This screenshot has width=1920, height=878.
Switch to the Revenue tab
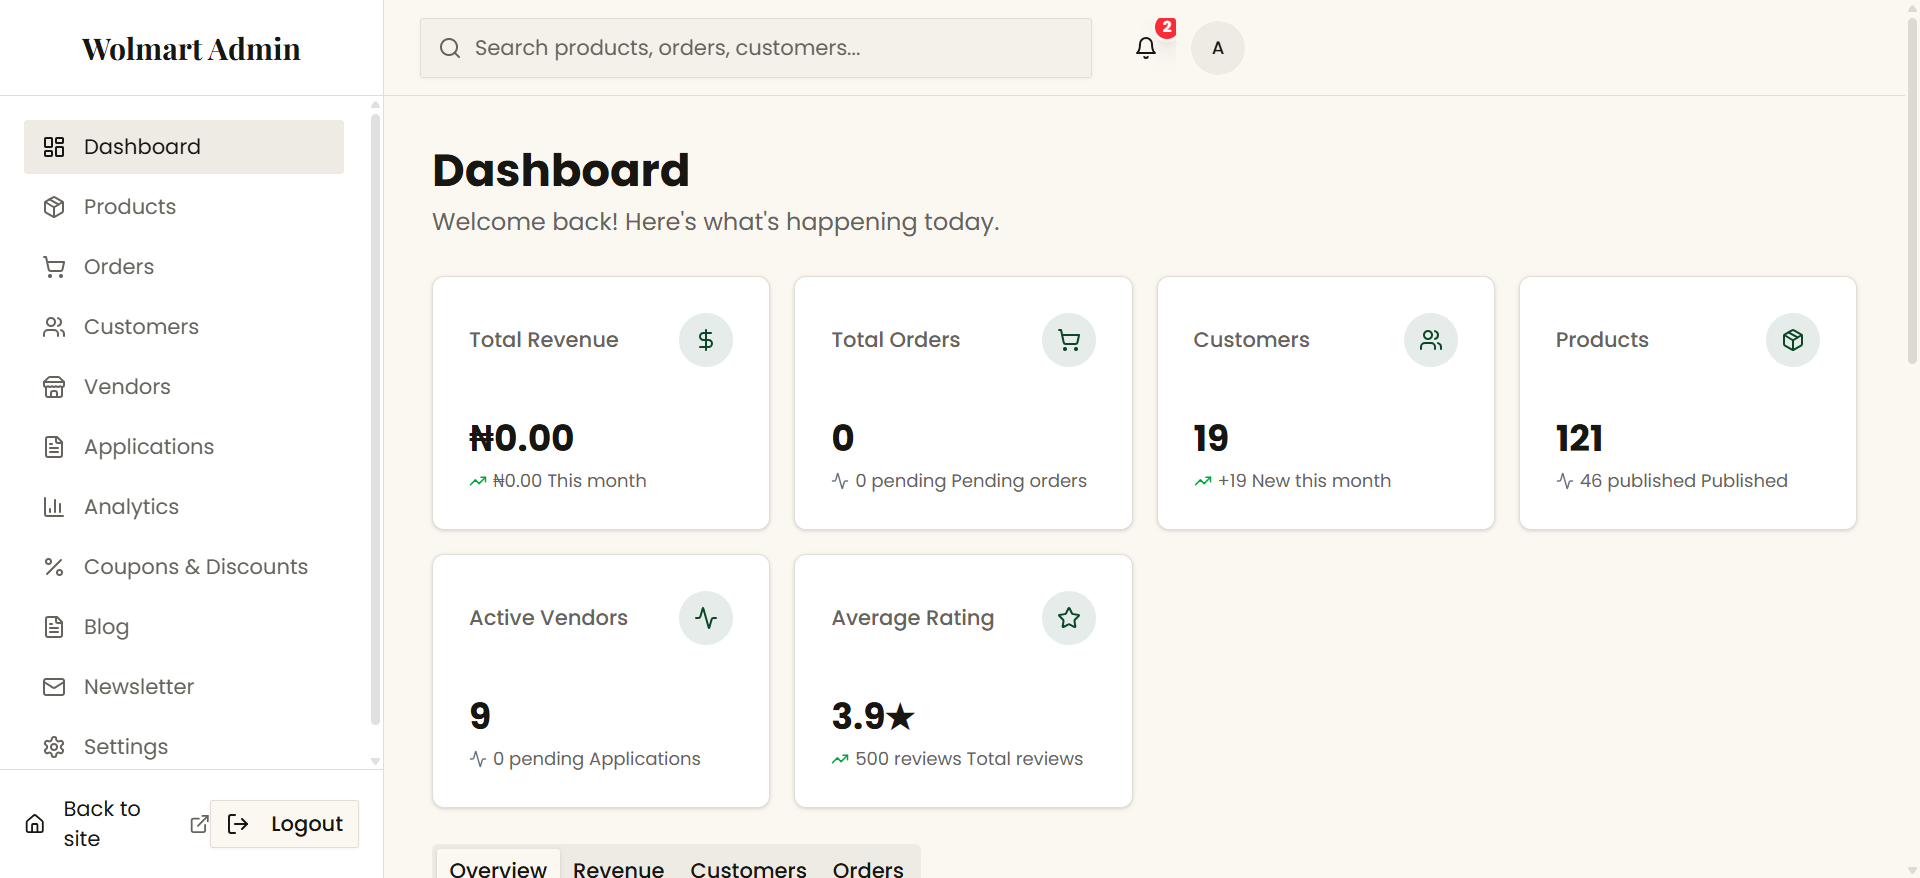[618, 866]
